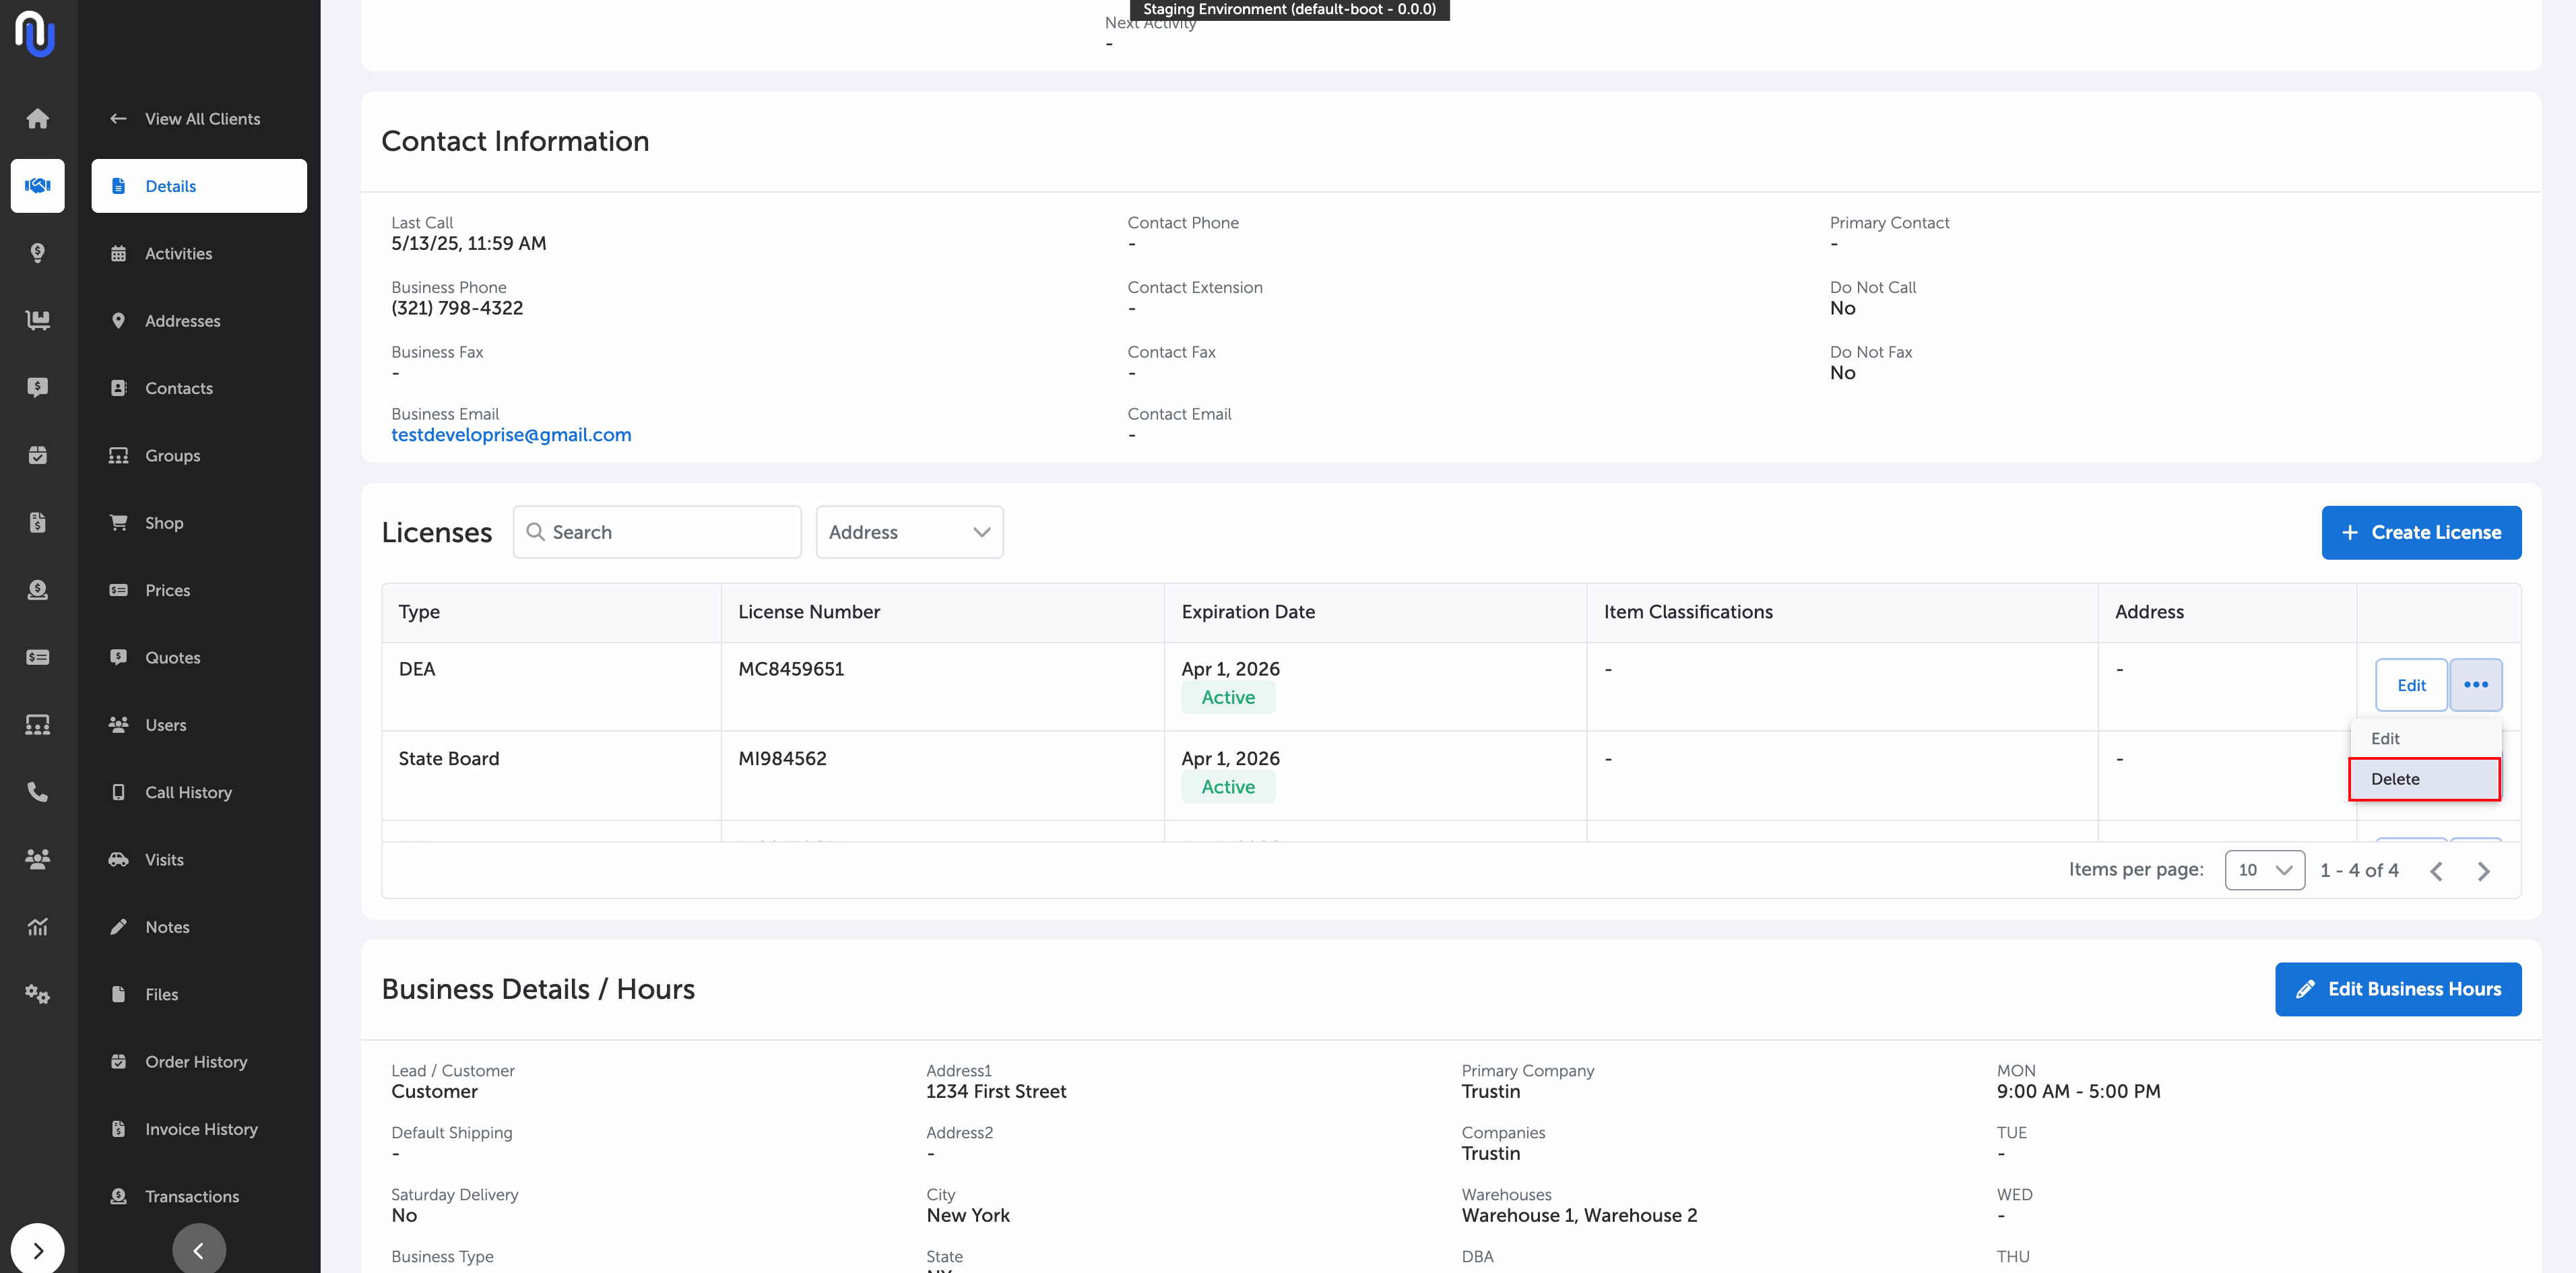
Task: Click the three-dots menu on DEA row
Action: 2475,685
